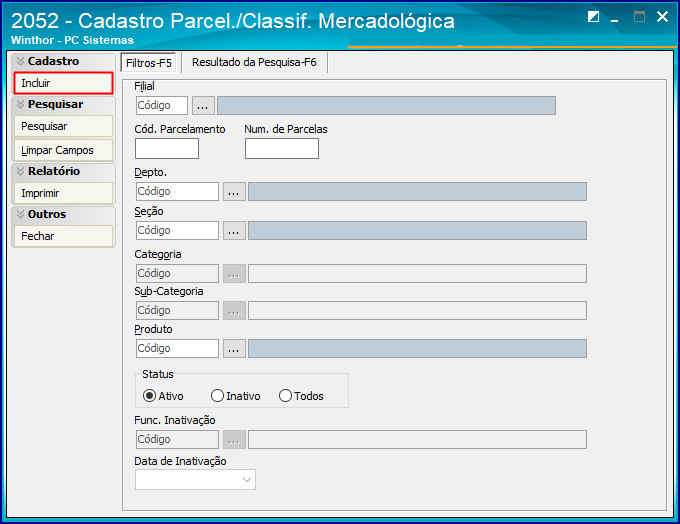Click the Categoria Código field
This screenshot has width=680, height=524.
click(177, 274)
